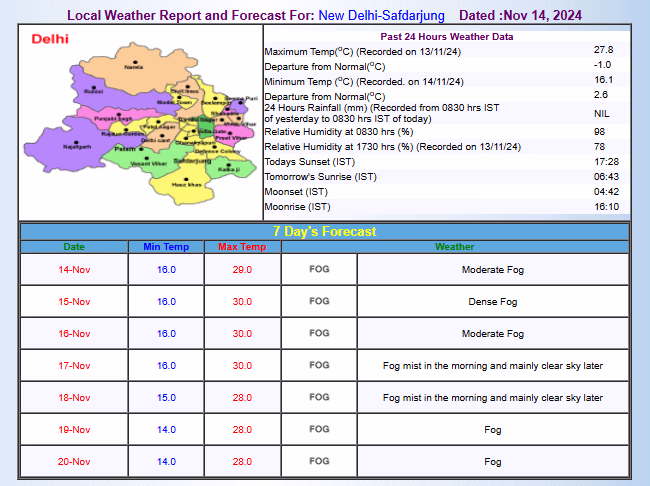Click the FOG weather icon for 20-Nov

click(x=319, y=461)
